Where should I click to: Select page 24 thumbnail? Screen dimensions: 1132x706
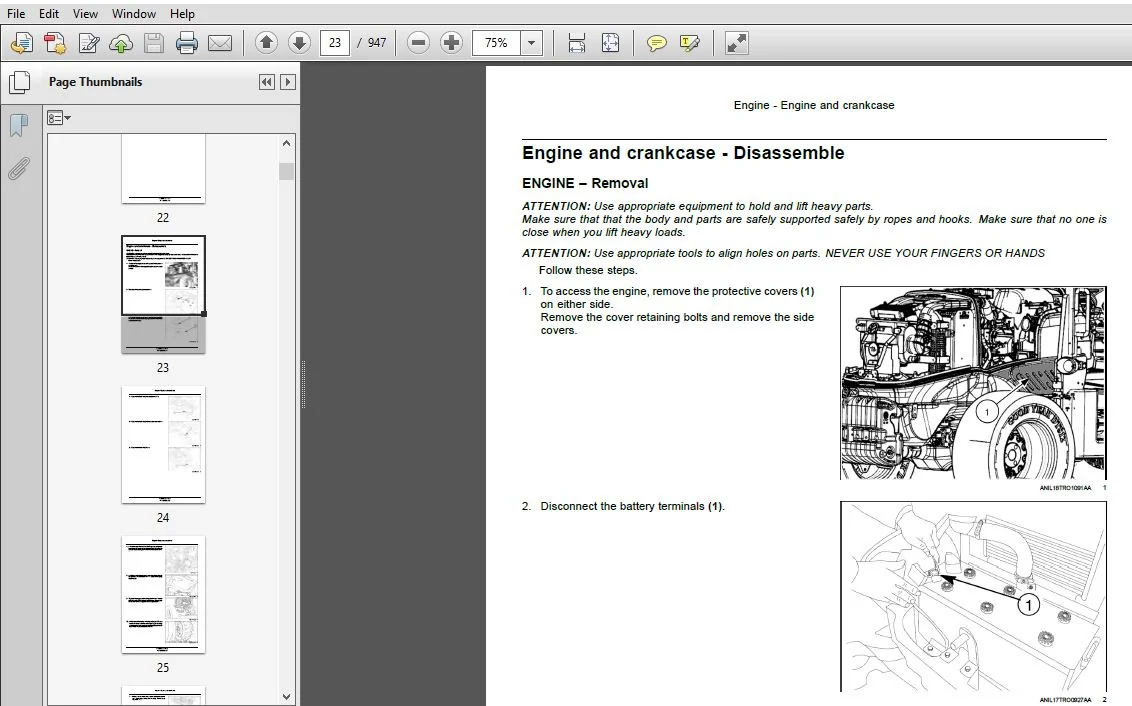pyautogui.click(x=163, y=445)
